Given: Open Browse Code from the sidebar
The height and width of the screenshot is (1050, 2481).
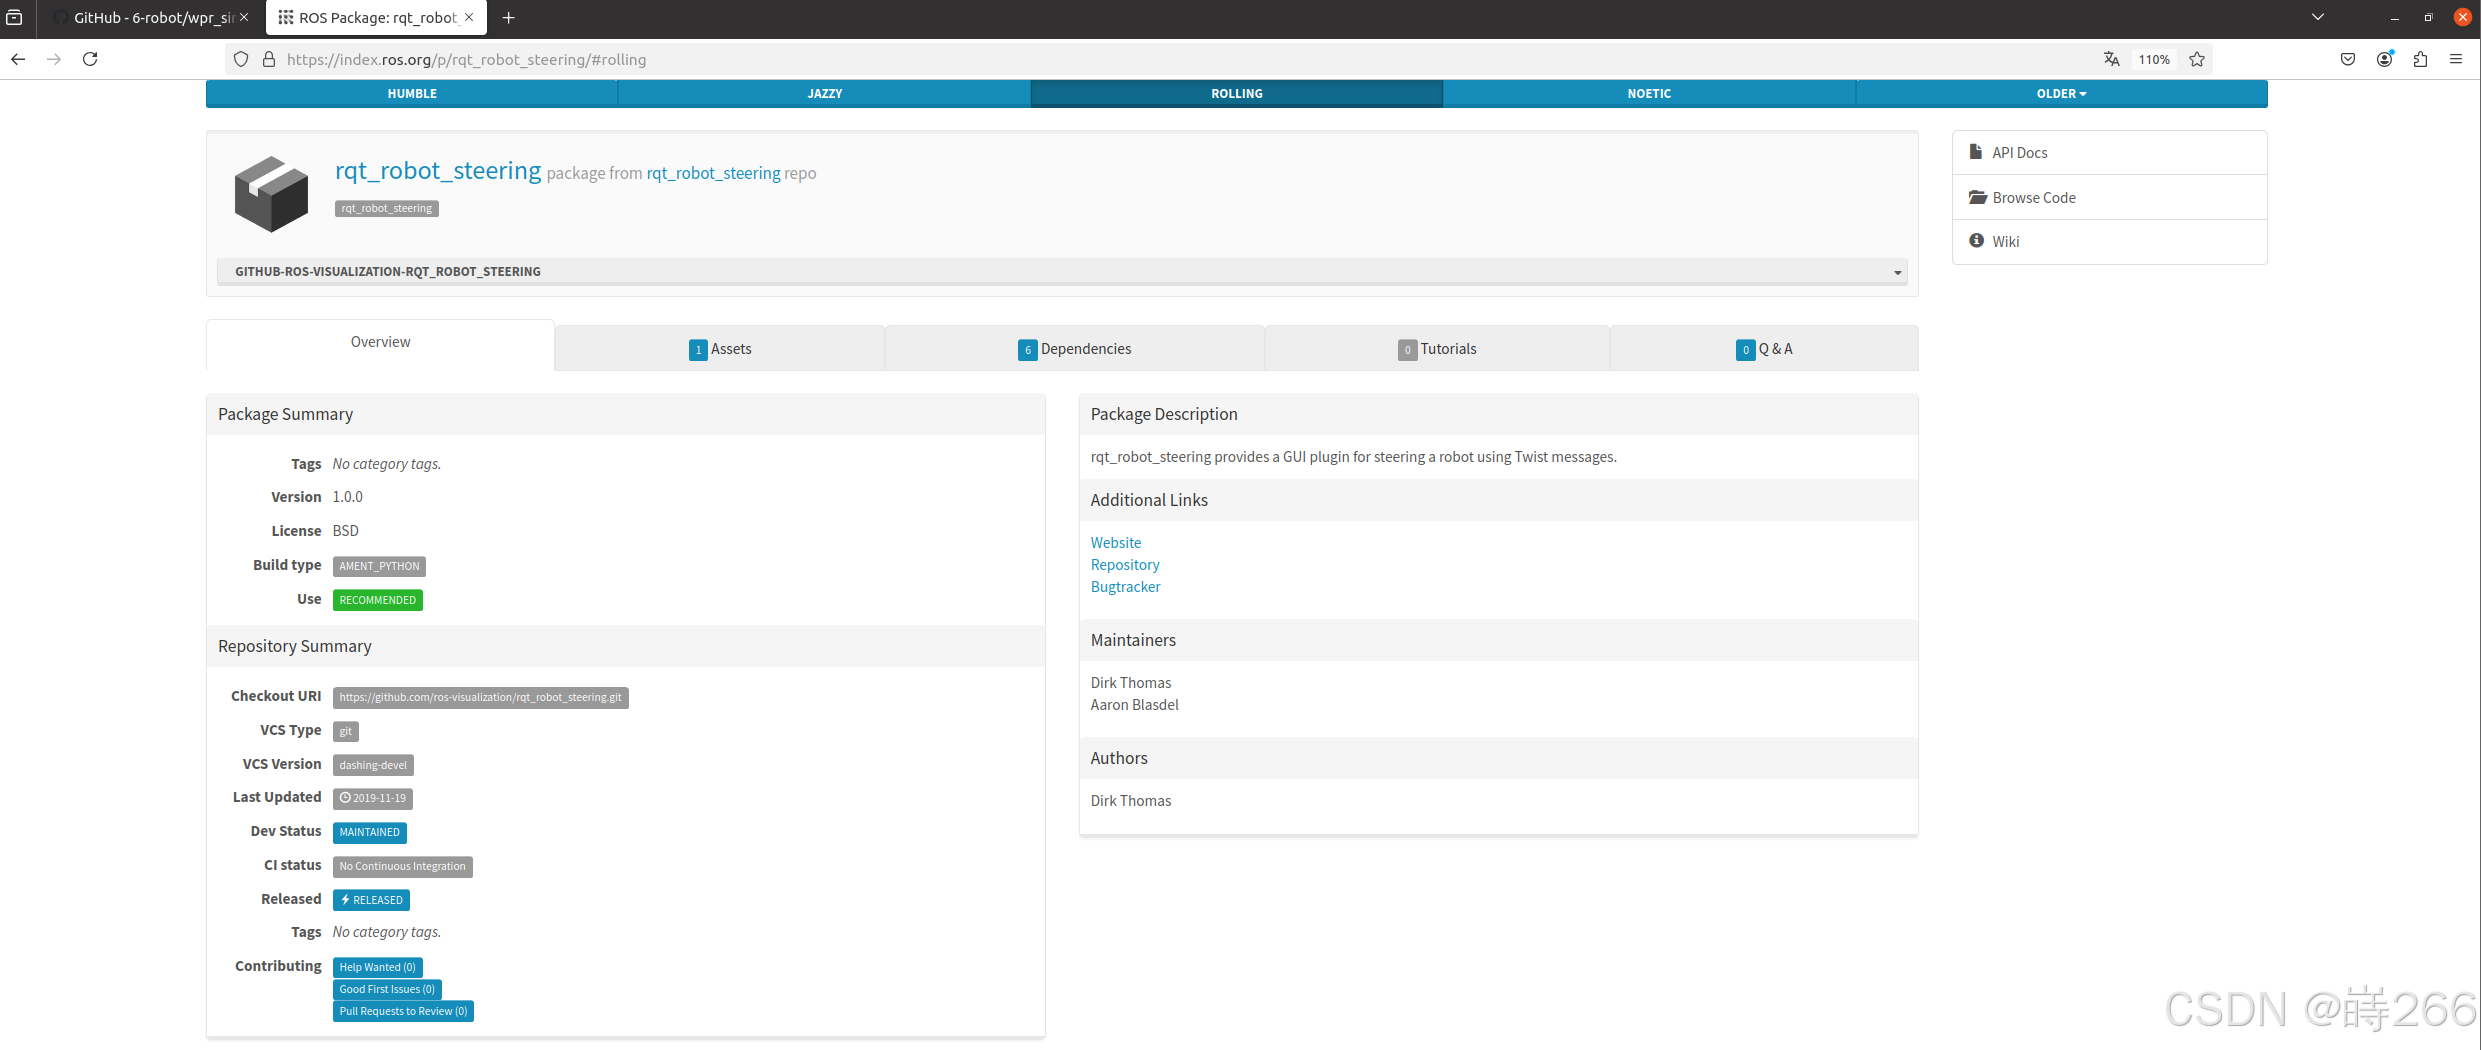Looking at the screenshot, I should click(2109, 197).
